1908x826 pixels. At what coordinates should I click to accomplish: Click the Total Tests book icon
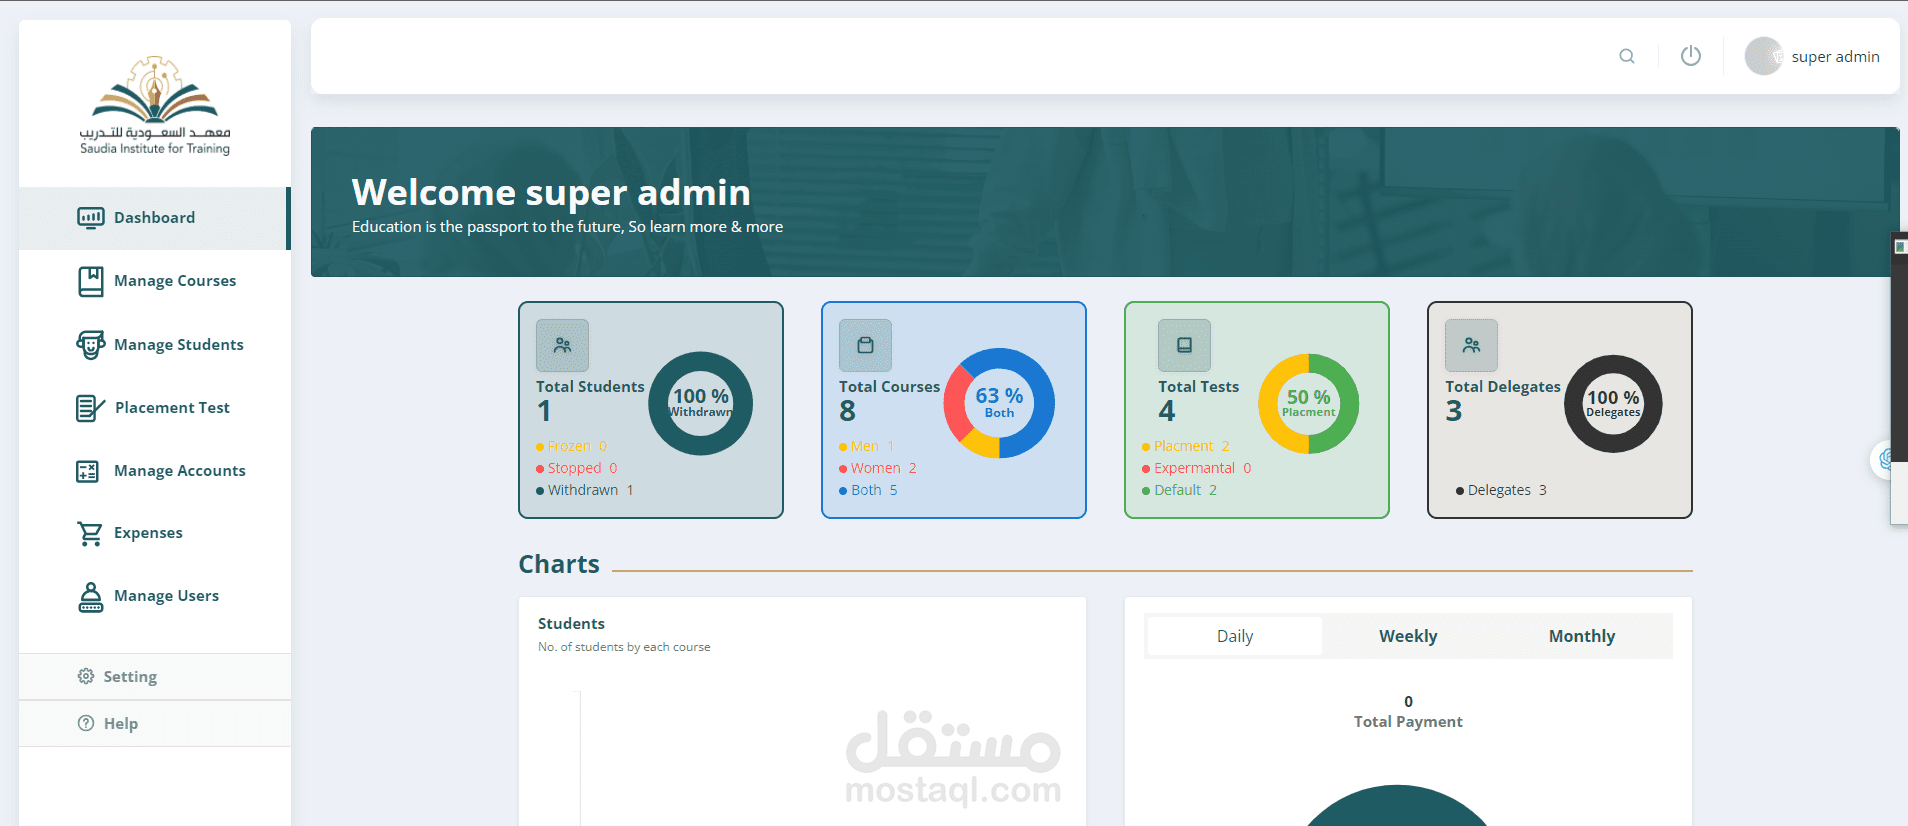click(x=1184, y=345)
